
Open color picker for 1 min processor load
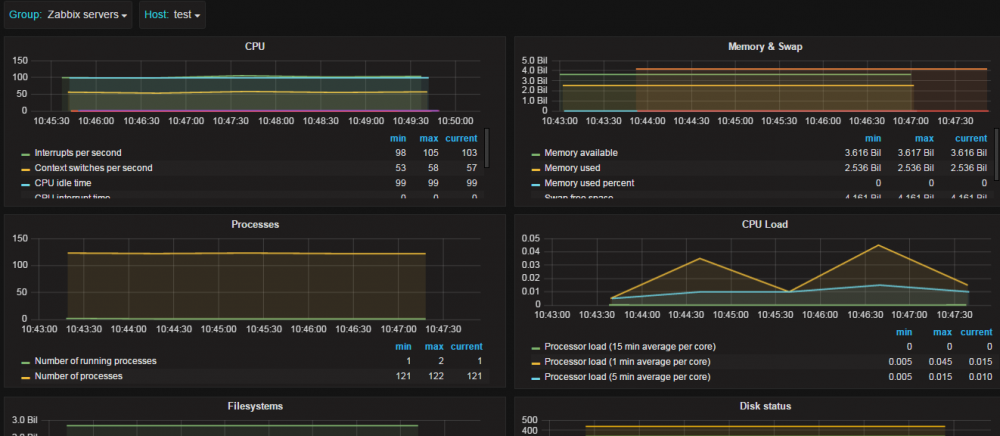point(536,363)
